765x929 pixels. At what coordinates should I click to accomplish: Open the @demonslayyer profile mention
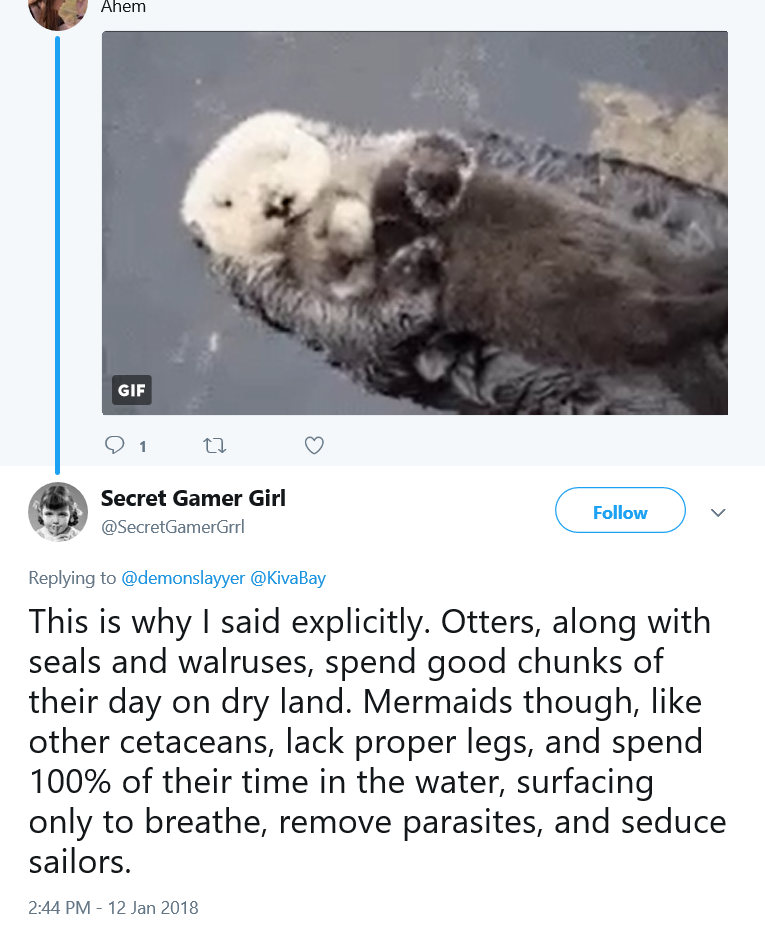pyautogui.click(x=183, y=578)
